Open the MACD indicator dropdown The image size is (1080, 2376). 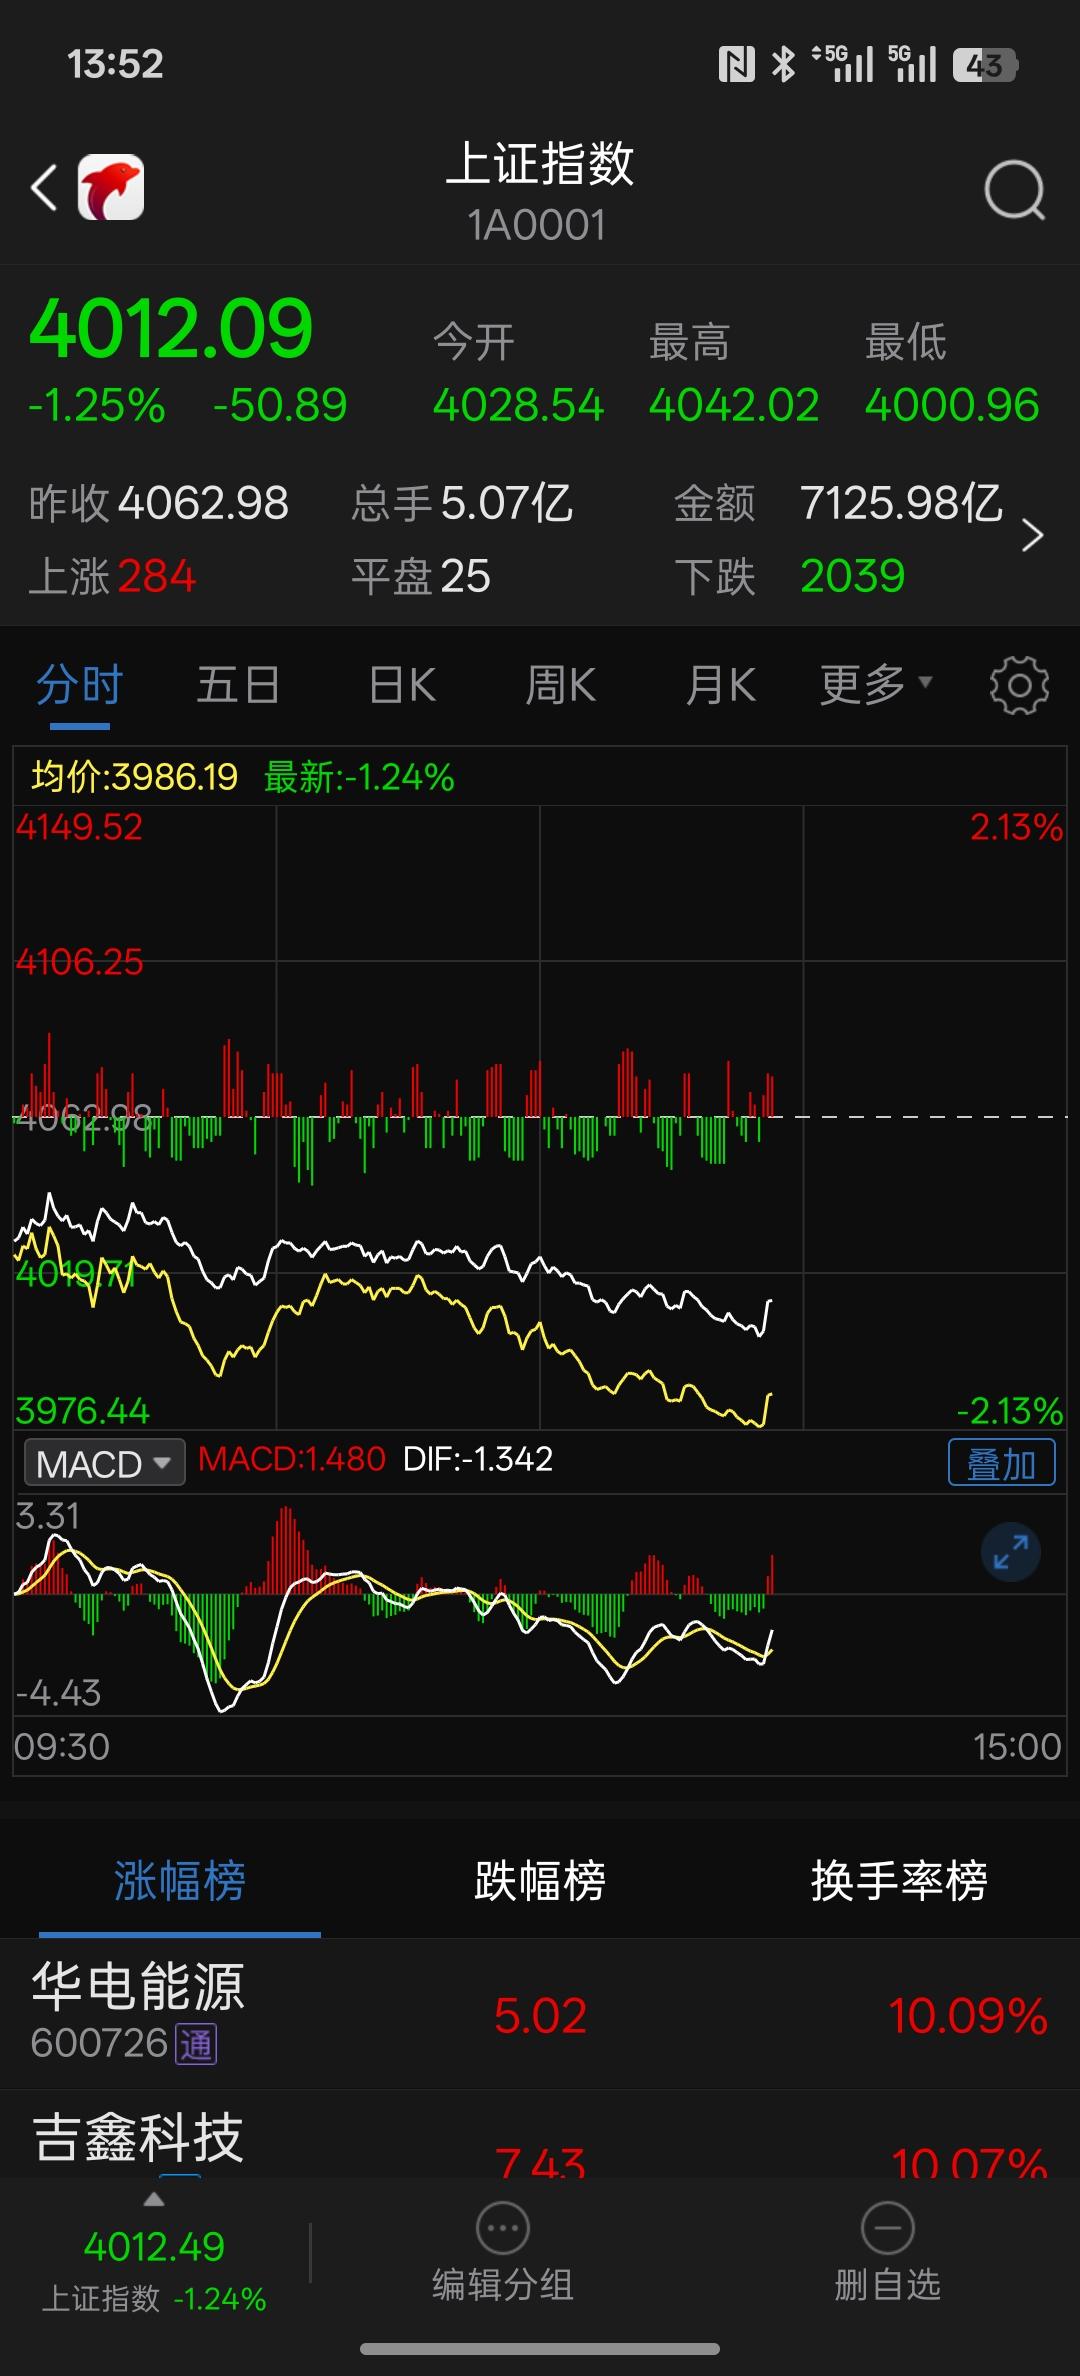click(x=104, y=1463)
